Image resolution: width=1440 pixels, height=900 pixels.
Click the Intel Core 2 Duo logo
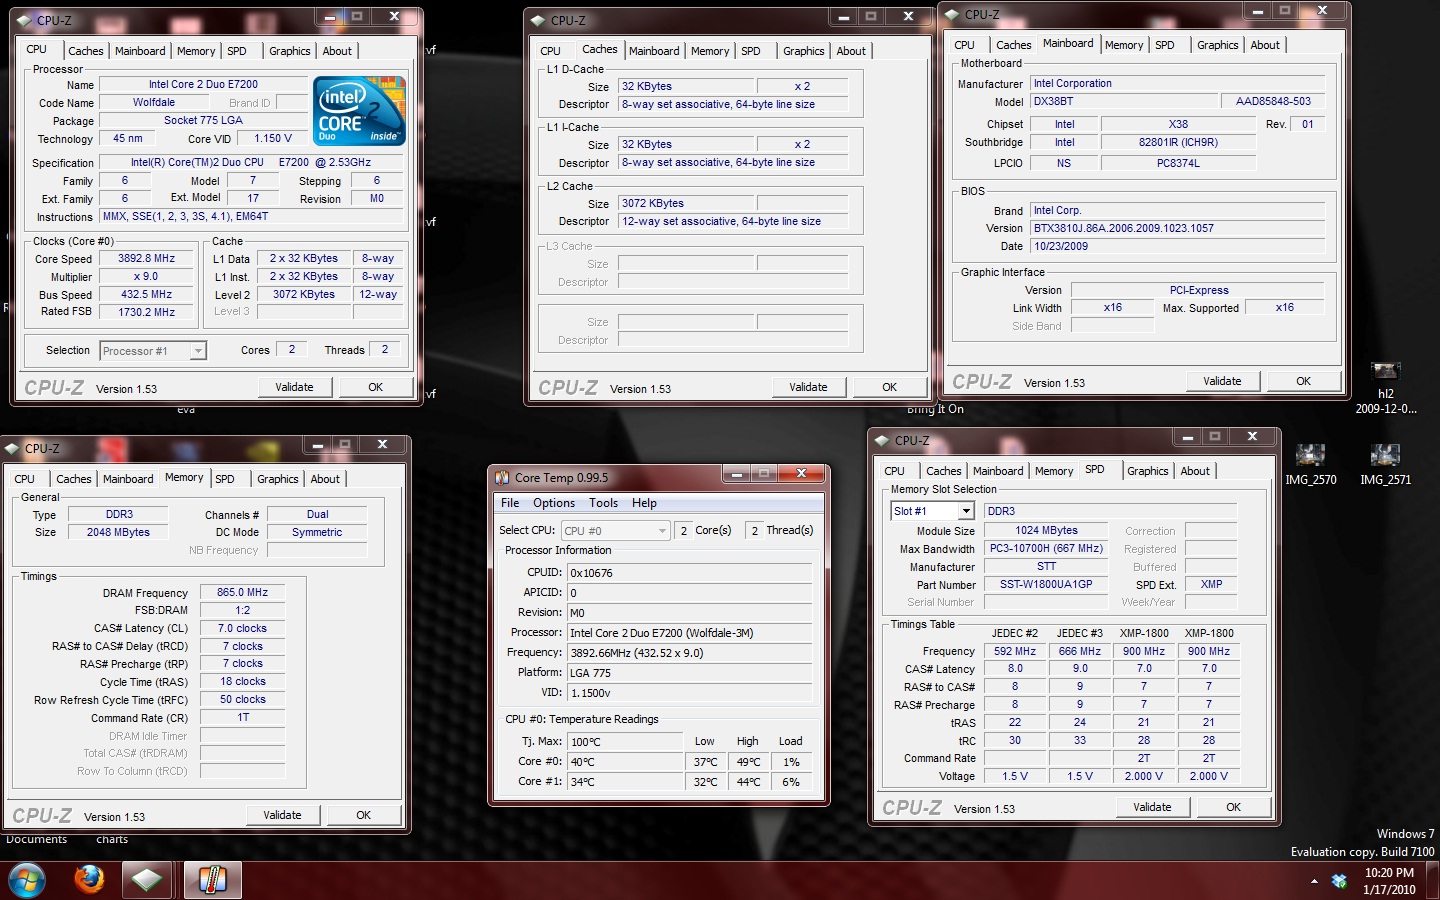click(x=359, y=111)
